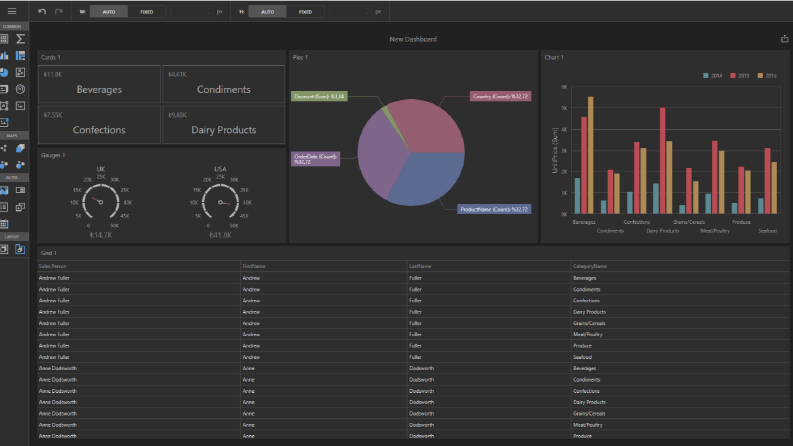The width and height of the screenshot is (793, 446).
Task: Click the 2014 legend color swatch
Action: click(706, 76)
